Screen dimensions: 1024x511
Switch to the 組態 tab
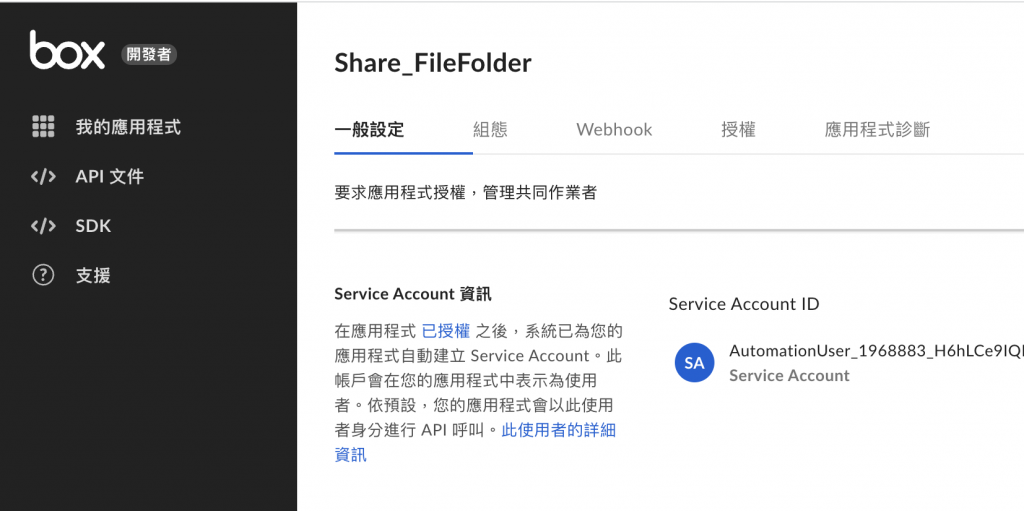(x=490, y=129)
